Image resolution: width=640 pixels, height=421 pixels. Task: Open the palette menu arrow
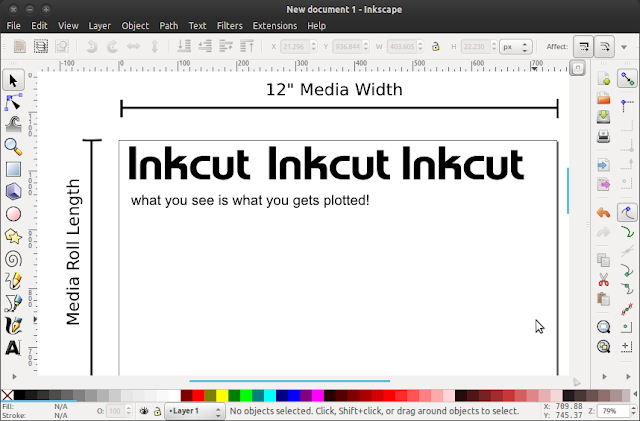(x=635, y=394)
